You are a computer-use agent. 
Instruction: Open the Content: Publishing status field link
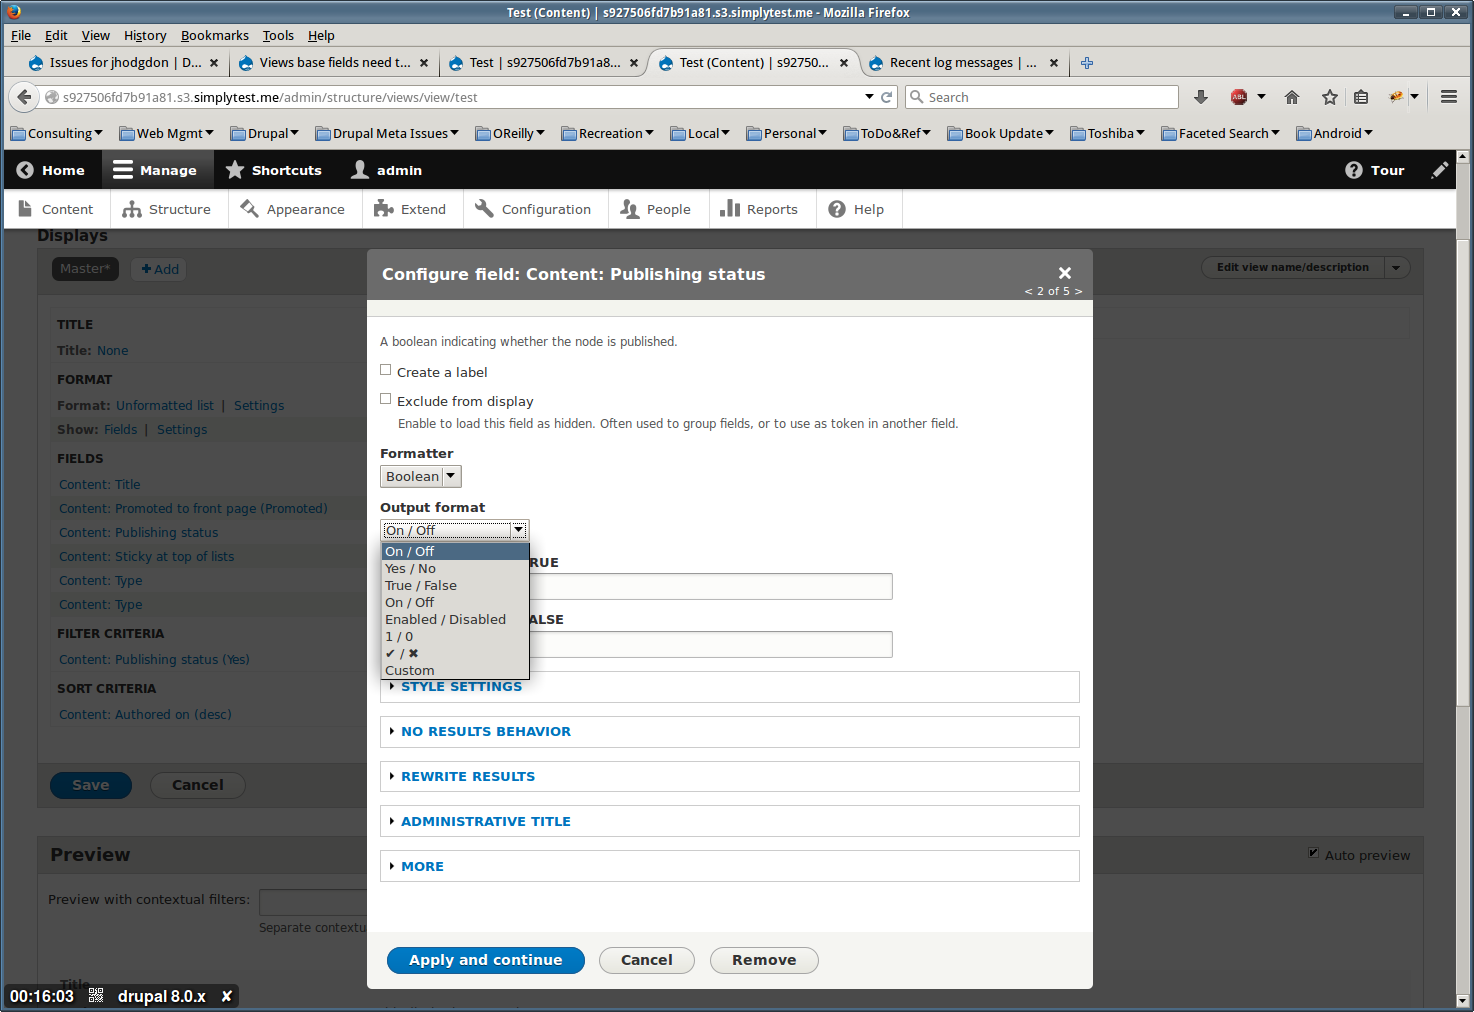click(x=138, y=532)
